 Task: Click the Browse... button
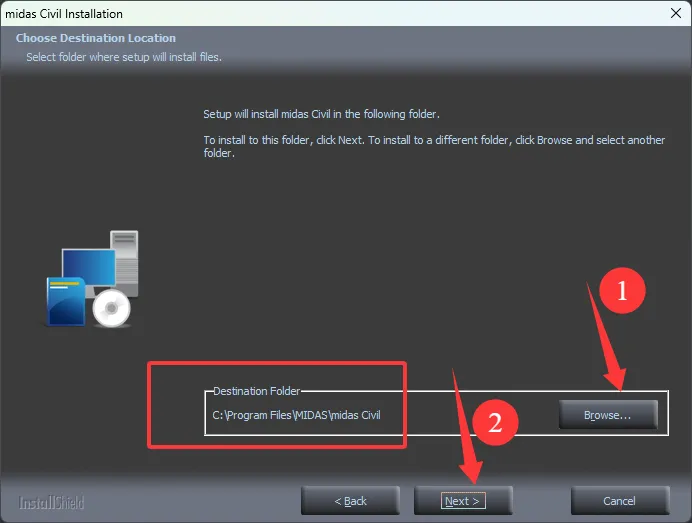point(608,414)
